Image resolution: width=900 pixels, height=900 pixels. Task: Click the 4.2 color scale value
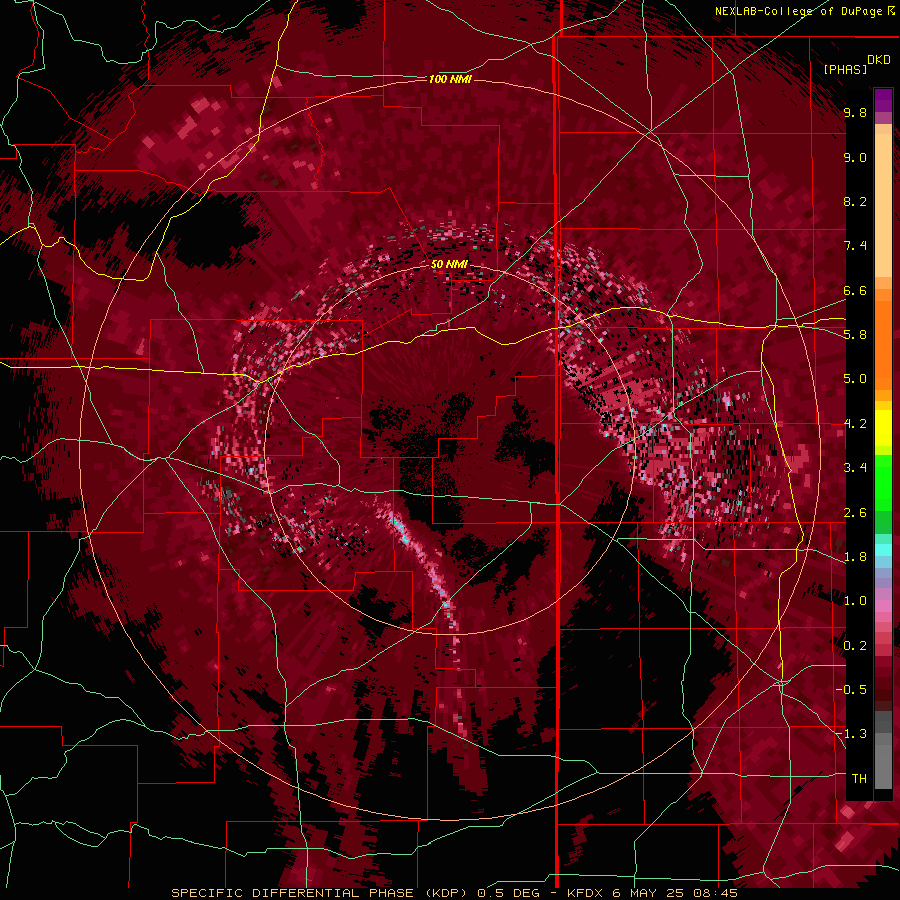(x=855, y=424)
